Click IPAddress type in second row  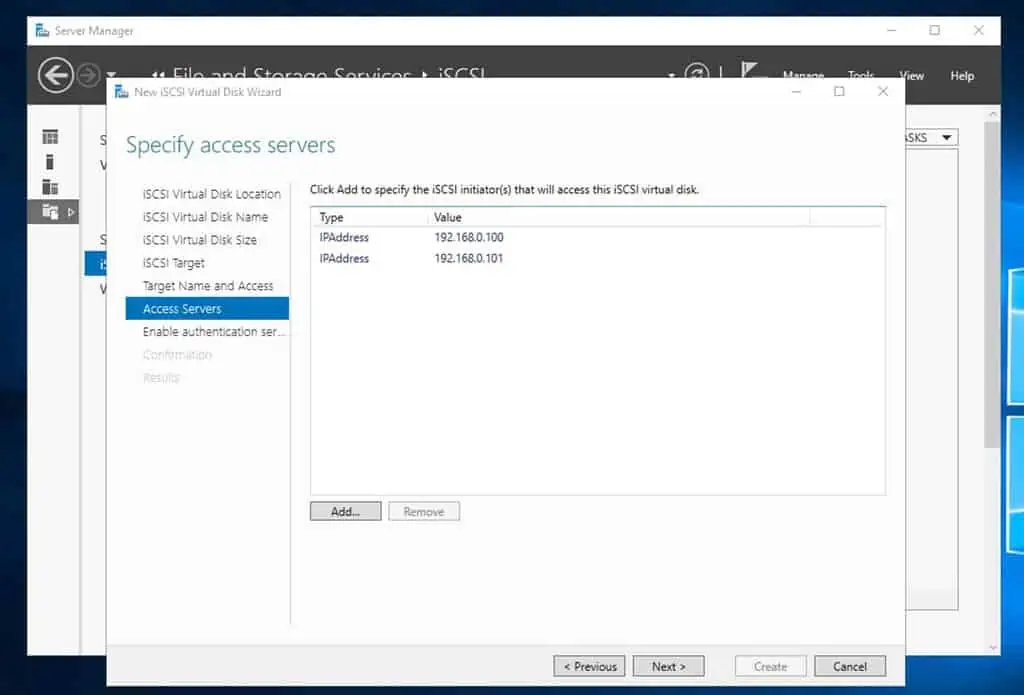click(344, 258)
